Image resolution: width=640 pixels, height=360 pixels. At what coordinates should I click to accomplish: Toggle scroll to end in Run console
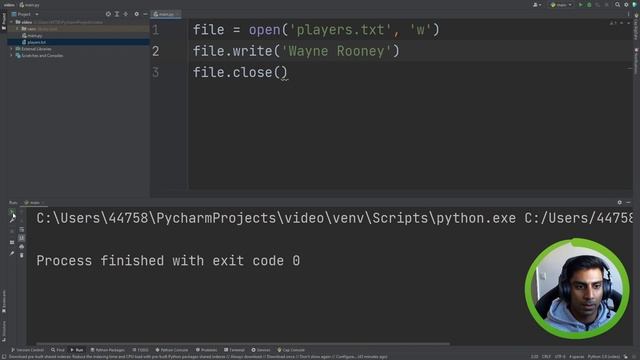click(22, 238)
